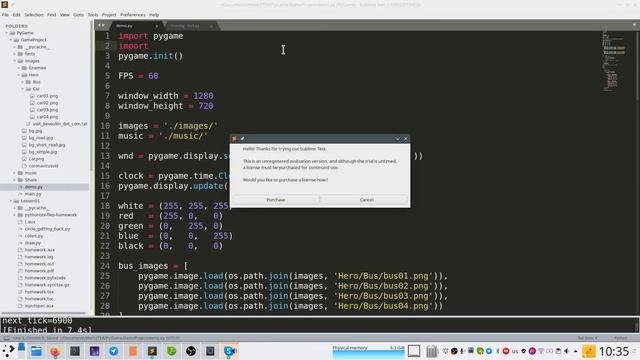This screenshot has height=360, width=640.
Task: Click the tab navigation arrows
Action: 101,25
